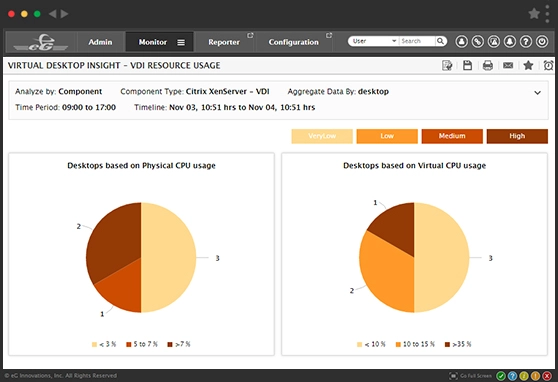Open the browser three-dot menu
Viewport: 558px width, 382px height.
(547, 14)
